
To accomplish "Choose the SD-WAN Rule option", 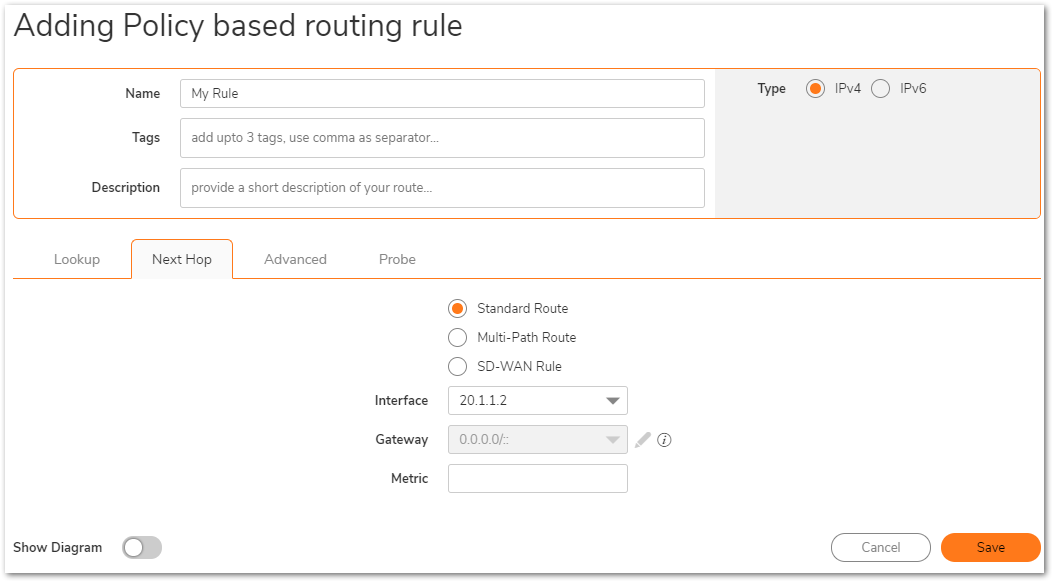I will click(457, 367).
